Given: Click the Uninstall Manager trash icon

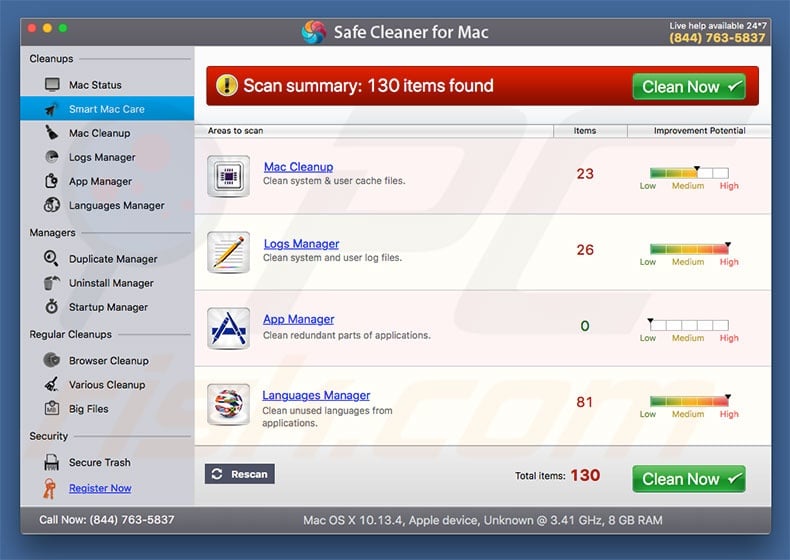Looking at the screenshot, I should click(x=51, y=283).
